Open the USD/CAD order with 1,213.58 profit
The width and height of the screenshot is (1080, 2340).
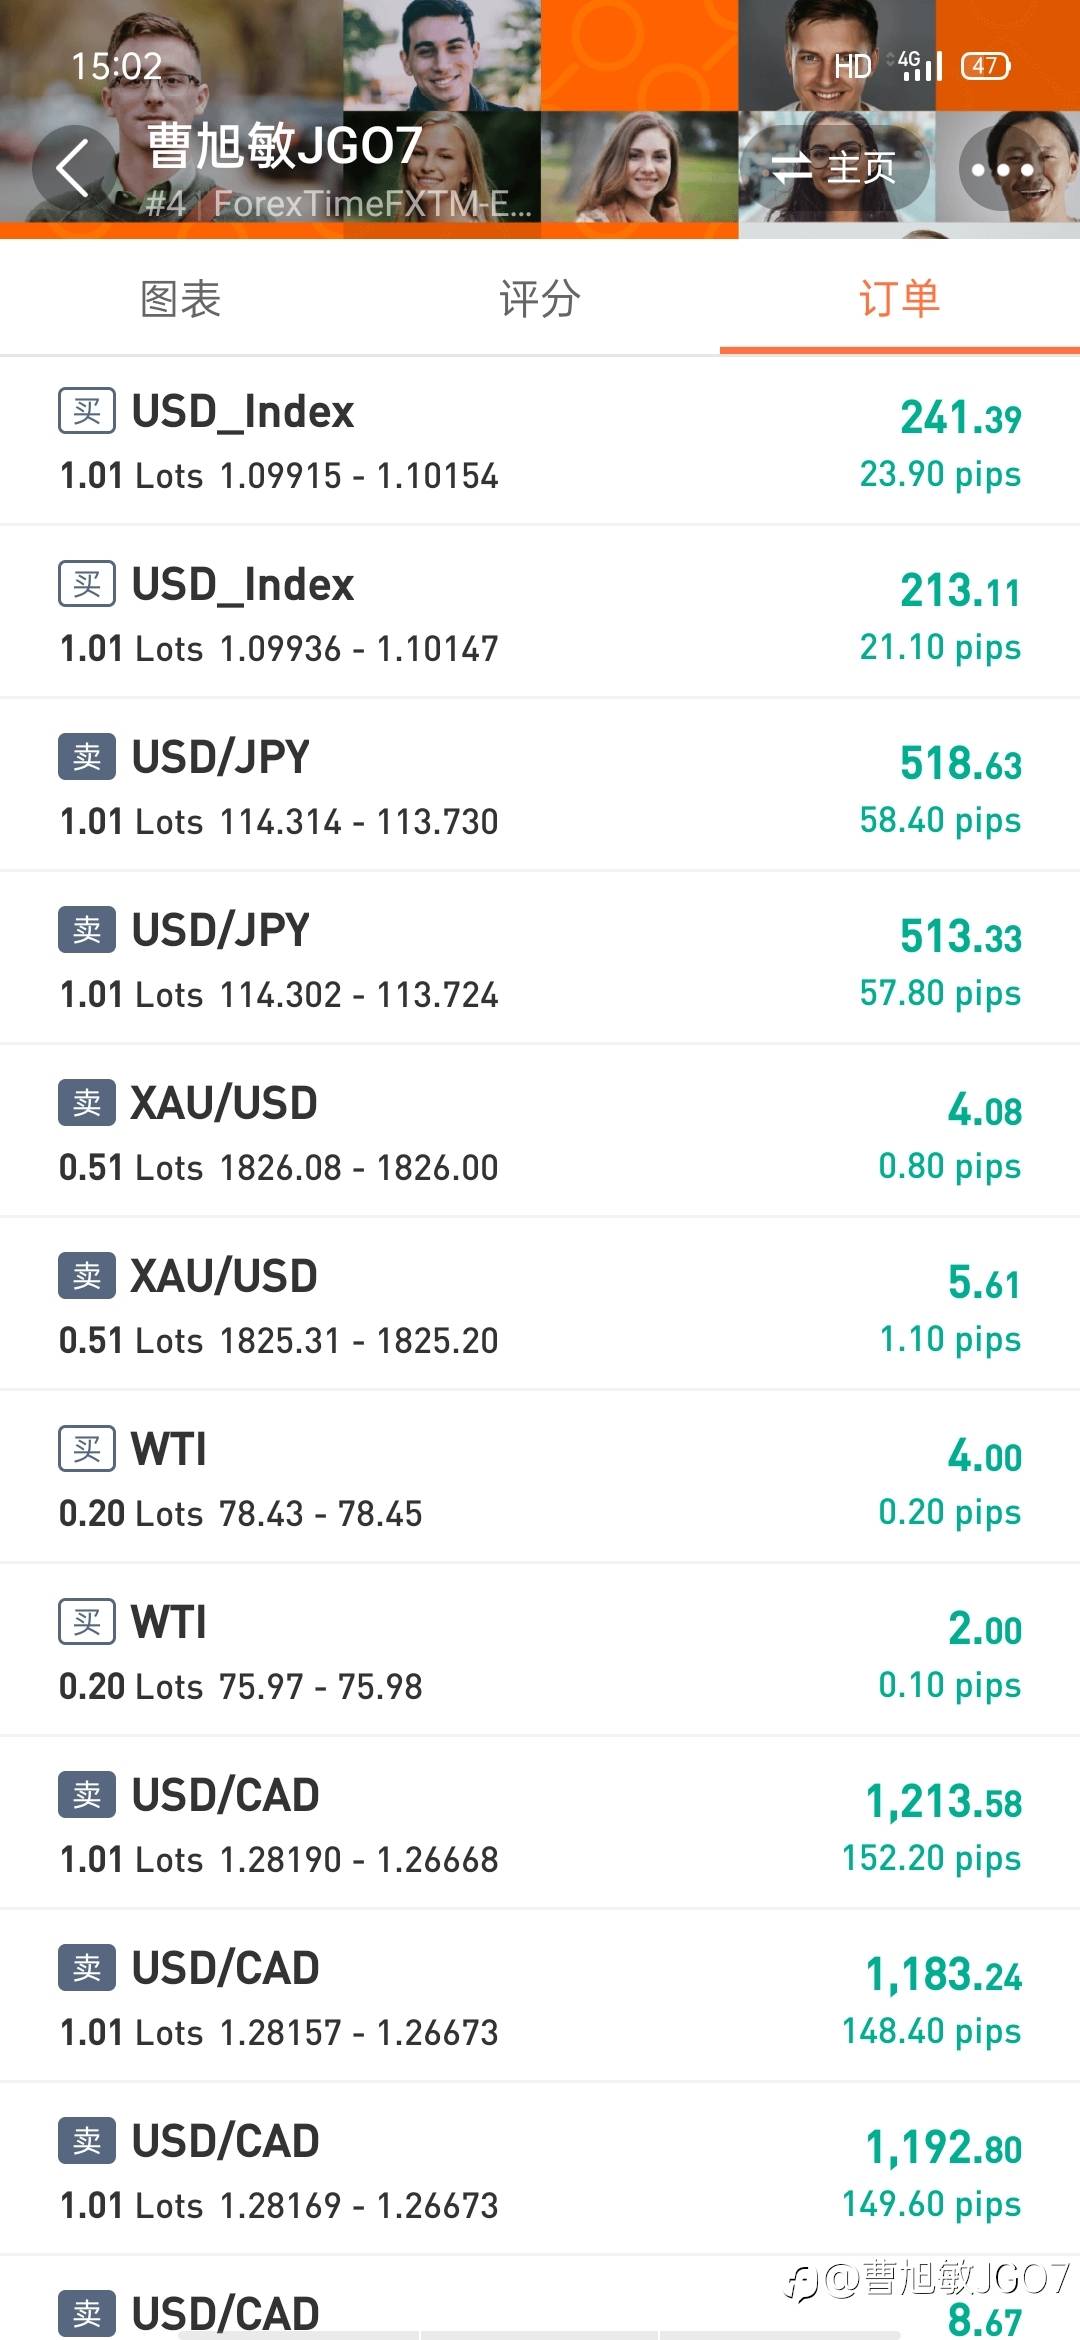540,1825
